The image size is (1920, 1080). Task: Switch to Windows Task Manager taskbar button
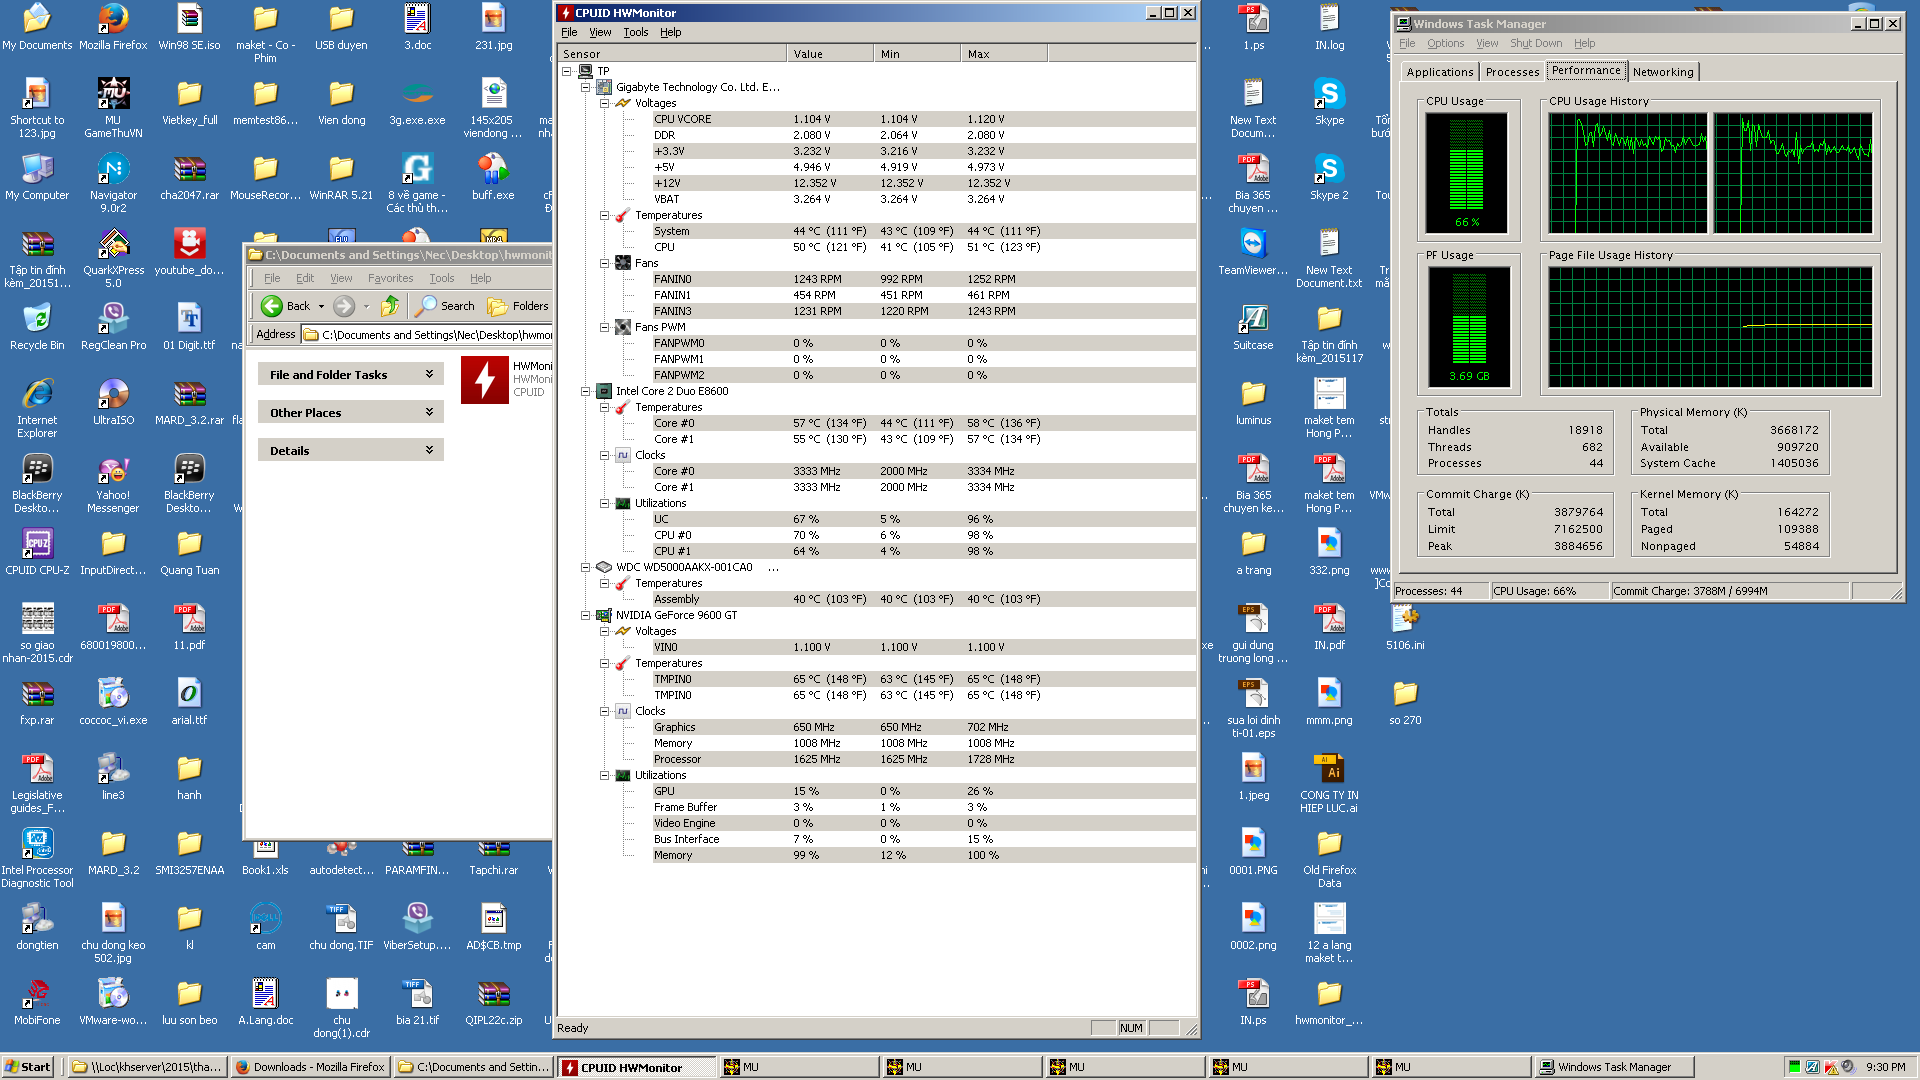(1616, 1067)
